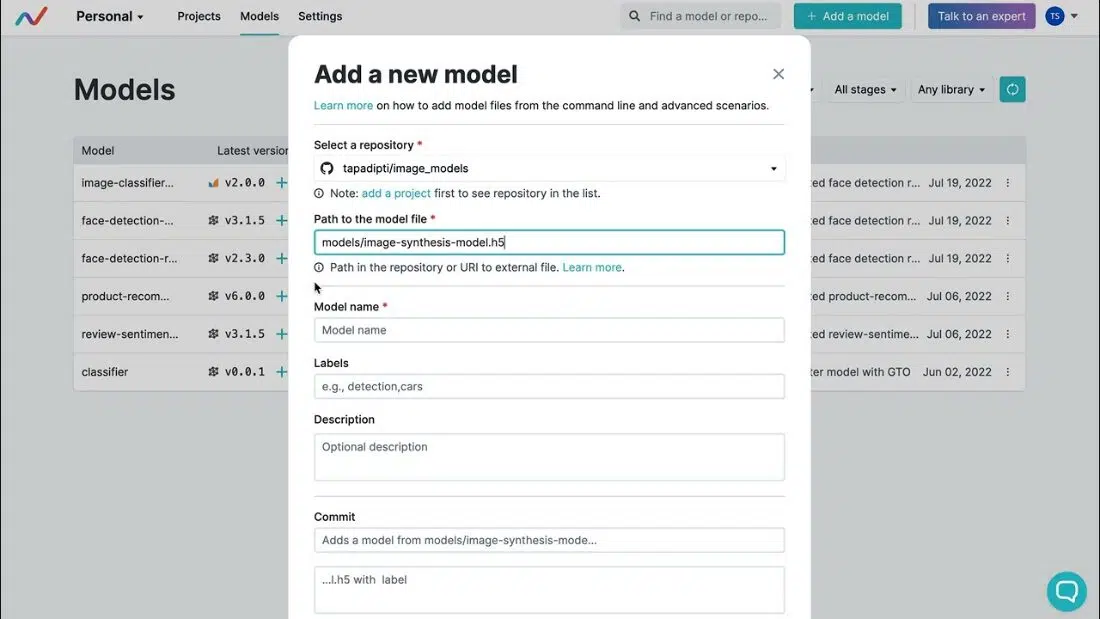
Task: Open the three-dot menu for the product-recom row
Action: point(1008,297)
